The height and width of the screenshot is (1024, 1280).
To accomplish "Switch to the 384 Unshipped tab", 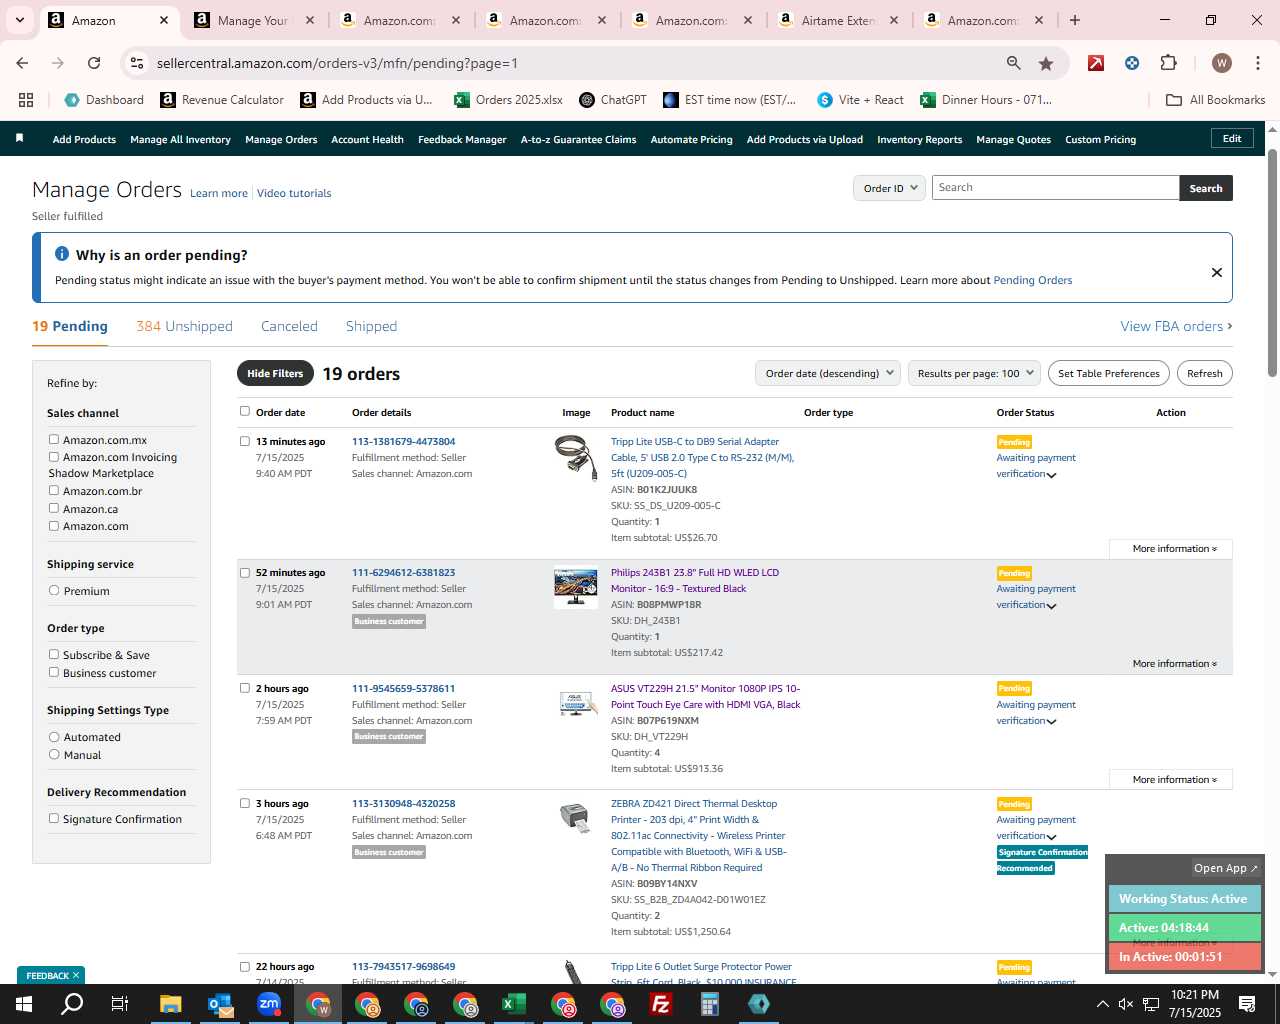I will pos(184,326).
